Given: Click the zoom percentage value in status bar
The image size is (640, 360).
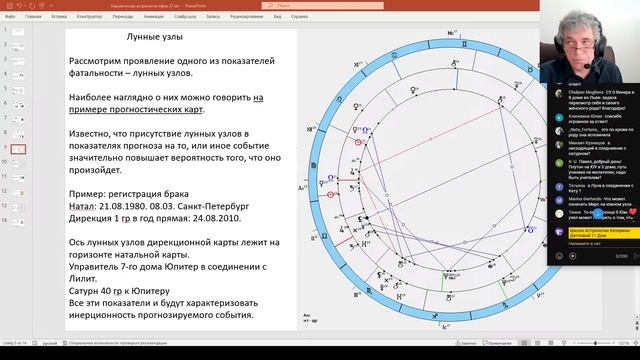Looking at the screenshot, I should 624,343.
